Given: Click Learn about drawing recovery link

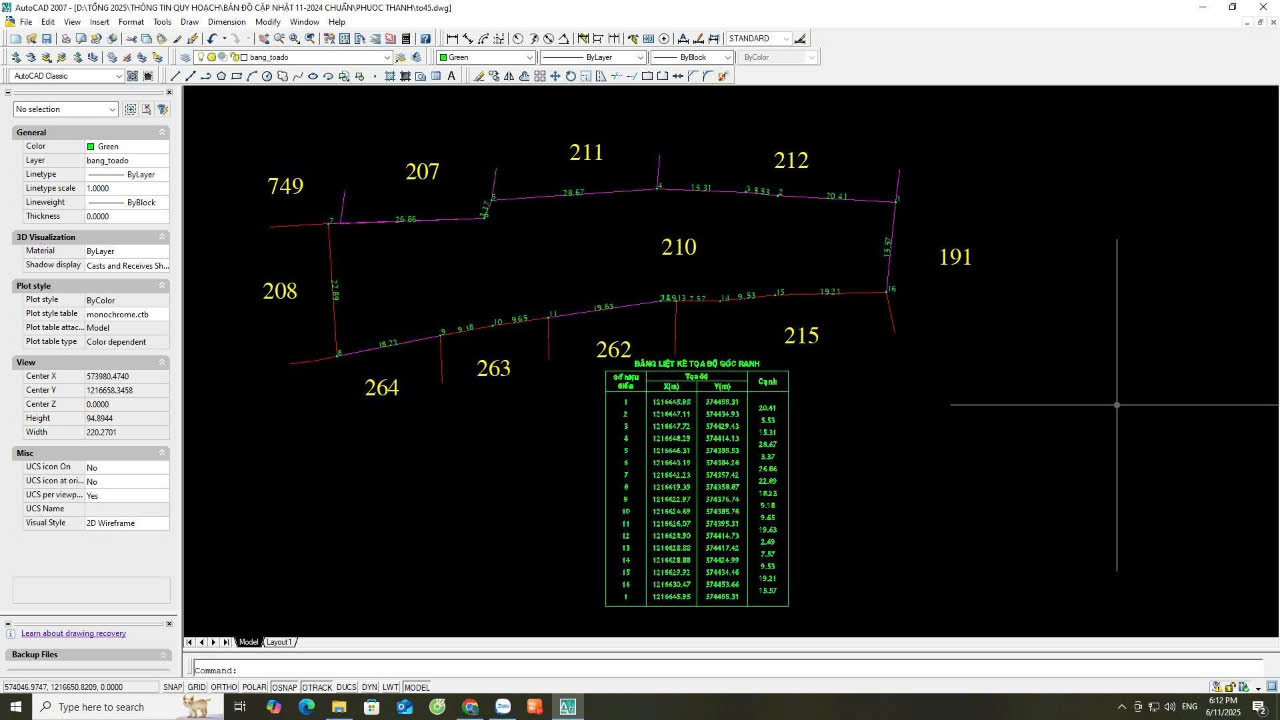Looking at the screenshot, I should pyautogui.click(x=73, y=633).
